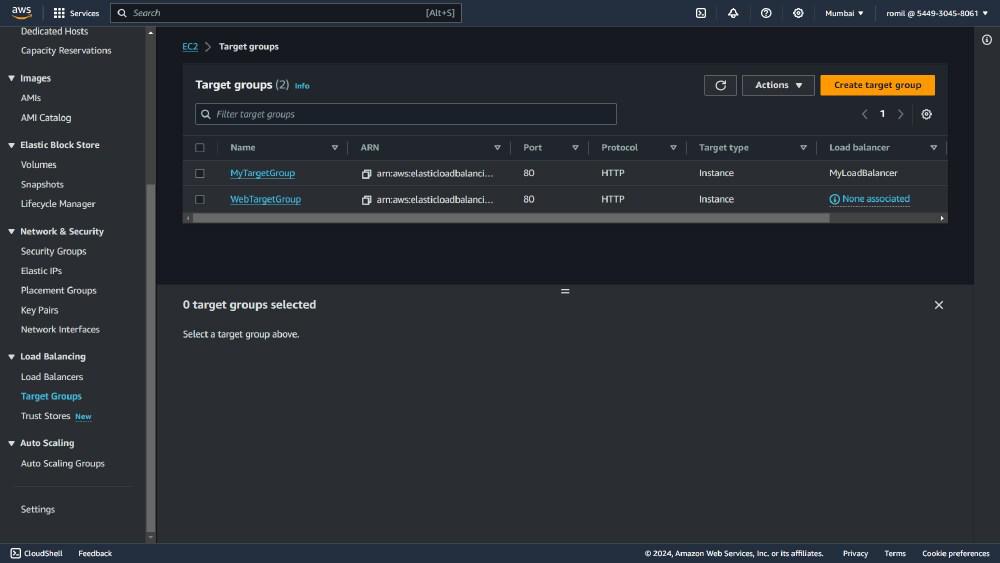Click the None associated info icon

[834, 200]
